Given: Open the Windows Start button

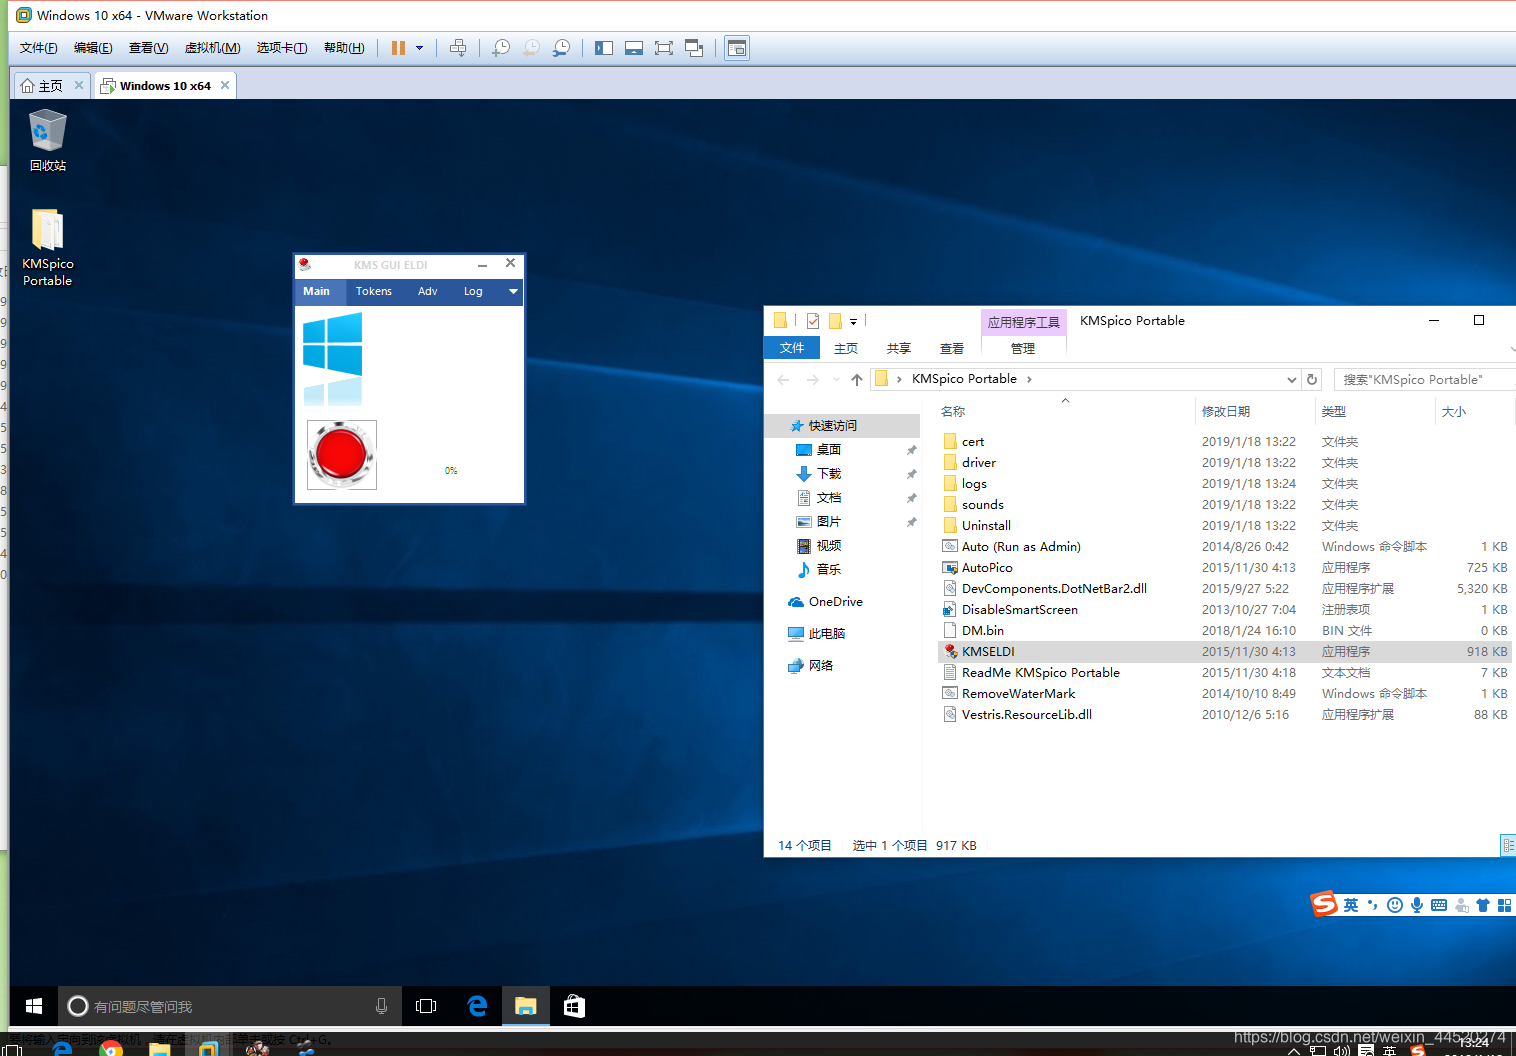Looking at the screenshot, I should [33, 1006].
